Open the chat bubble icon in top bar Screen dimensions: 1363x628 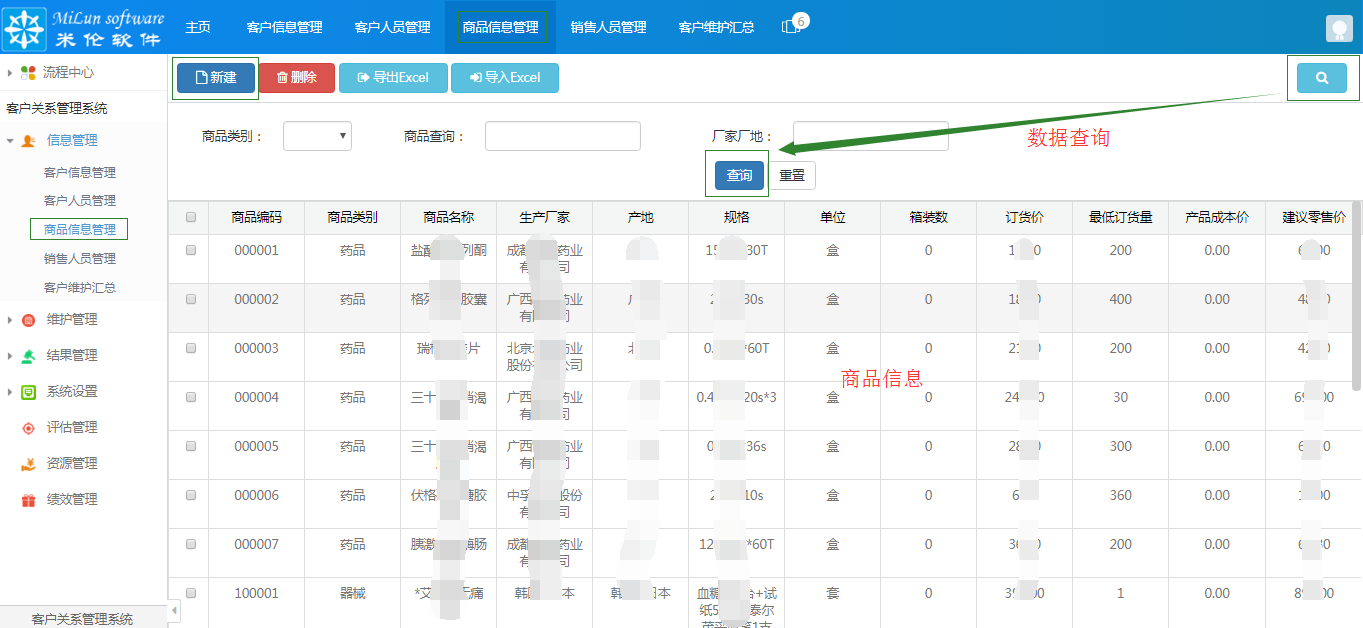(1338, 27)
